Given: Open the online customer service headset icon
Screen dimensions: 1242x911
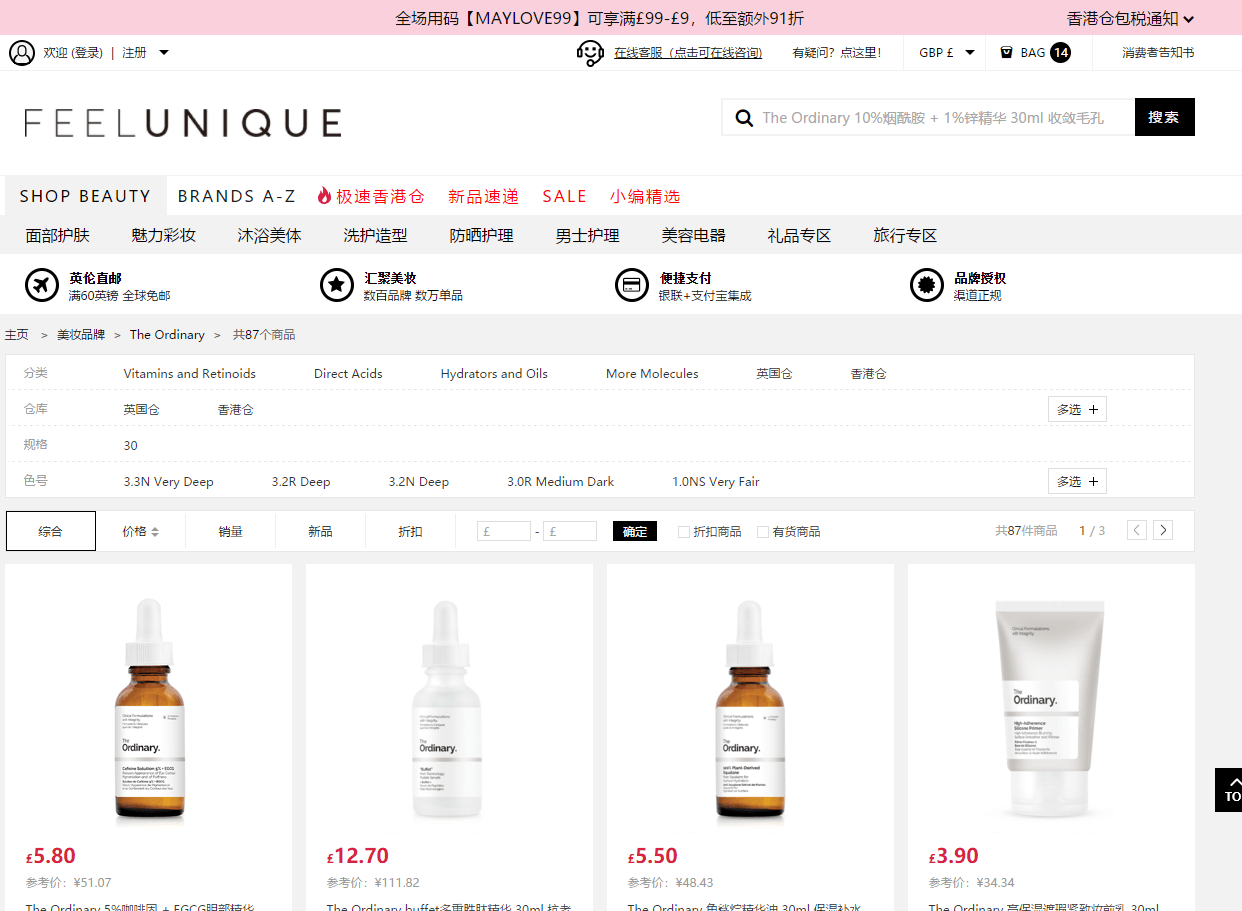Looking at the screenshot, I should click(x=591, y=53).
